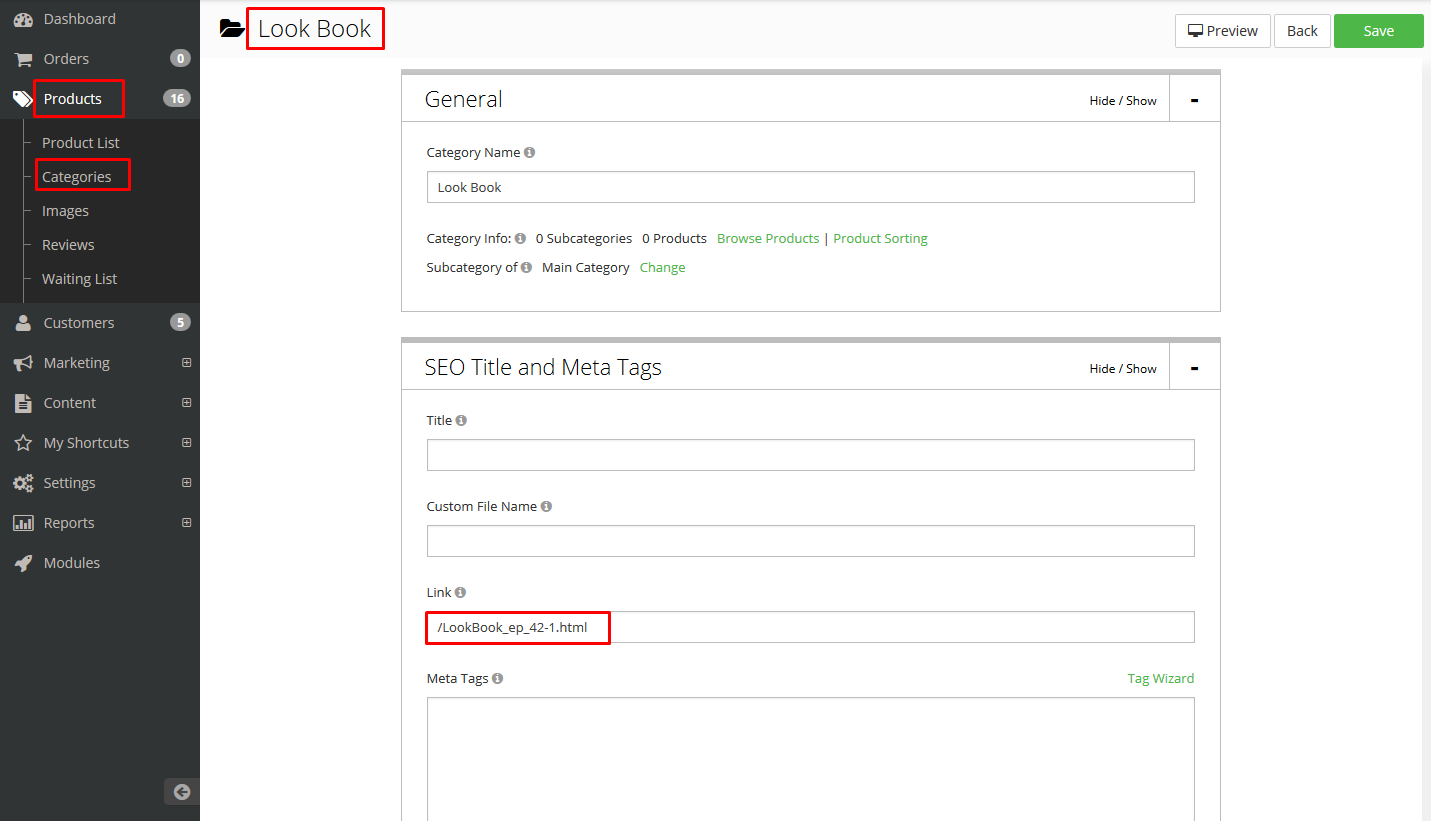Collapse the General section with minus button
This screenshot has width=1431, height=821.
tap(1194, 100)
